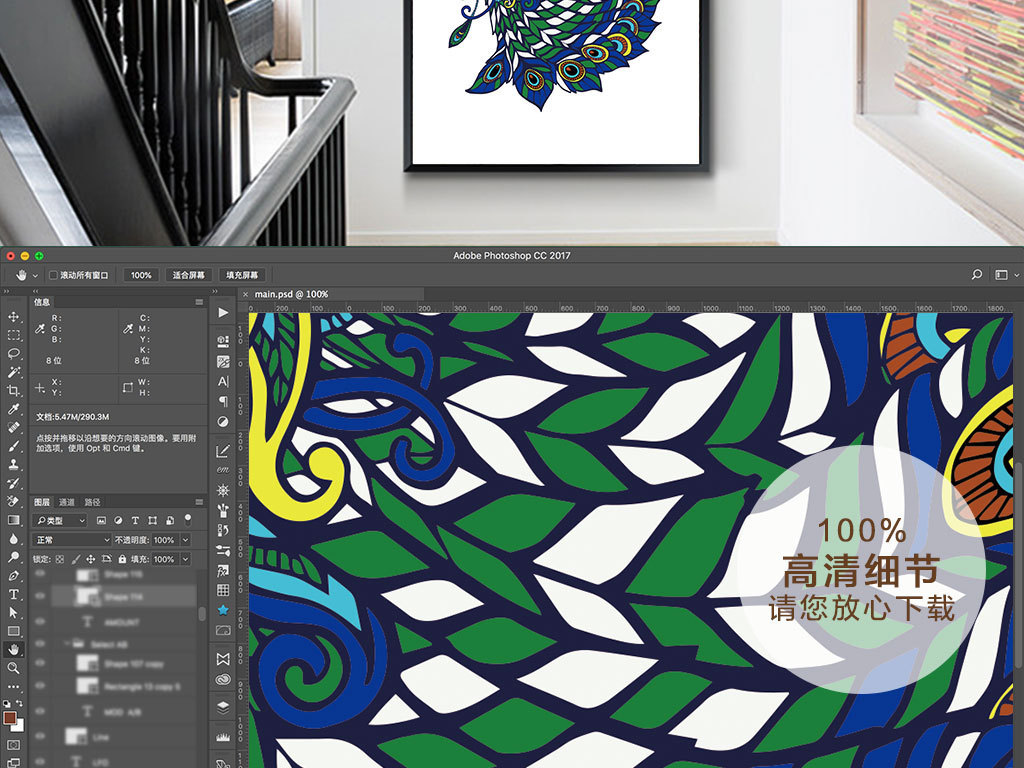Open the 不透明度 opacity dropdown

(x=185, y=540)
